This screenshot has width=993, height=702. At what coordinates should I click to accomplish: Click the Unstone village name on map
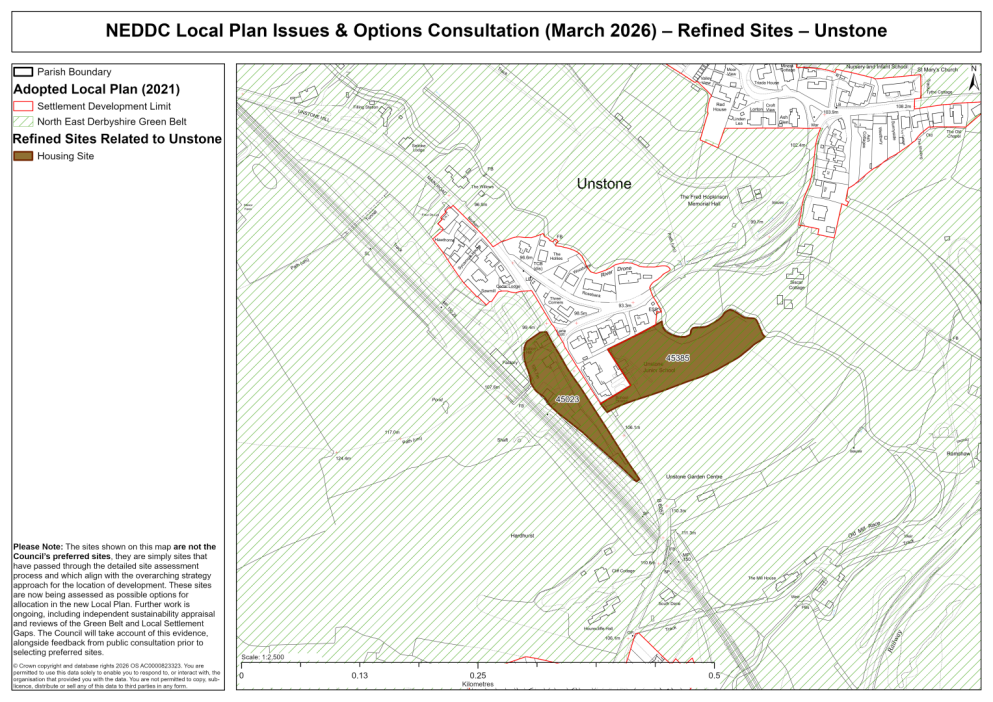tap(604, 184)
